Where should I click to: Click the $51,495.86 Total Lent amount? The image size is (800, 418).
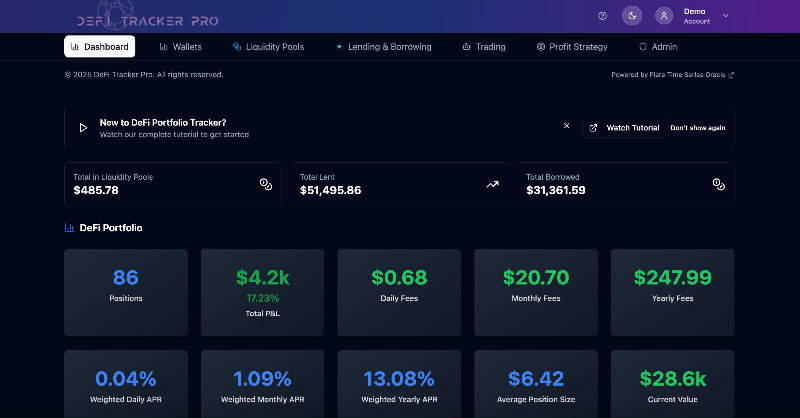coord(331,190)
